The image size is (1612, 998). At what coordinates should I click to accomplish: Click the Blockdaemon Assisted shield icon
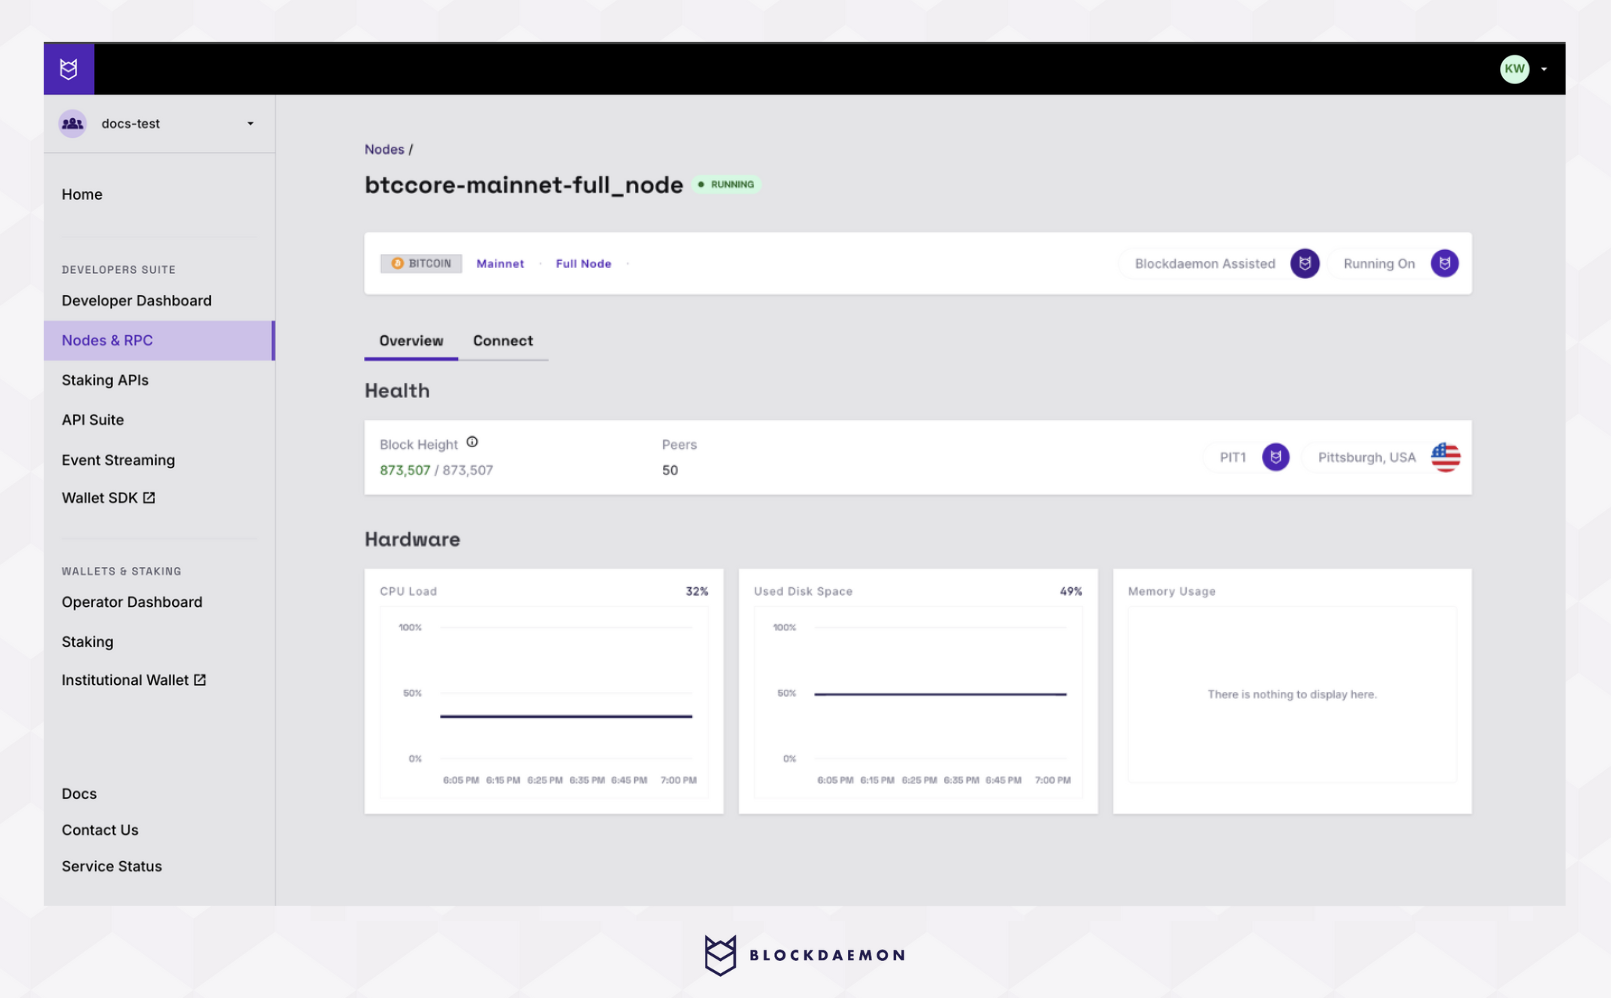(x=1304, y=264)
